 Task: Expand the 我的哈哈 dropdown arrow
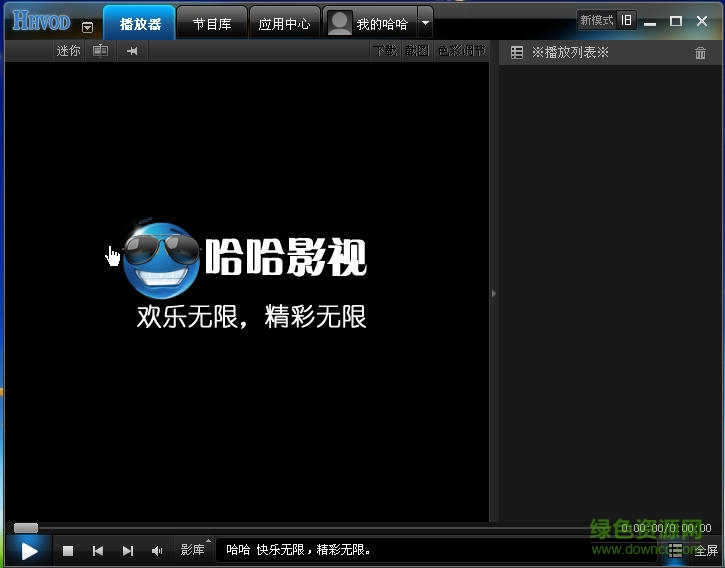pyautogui.click(x=426, y=22)
